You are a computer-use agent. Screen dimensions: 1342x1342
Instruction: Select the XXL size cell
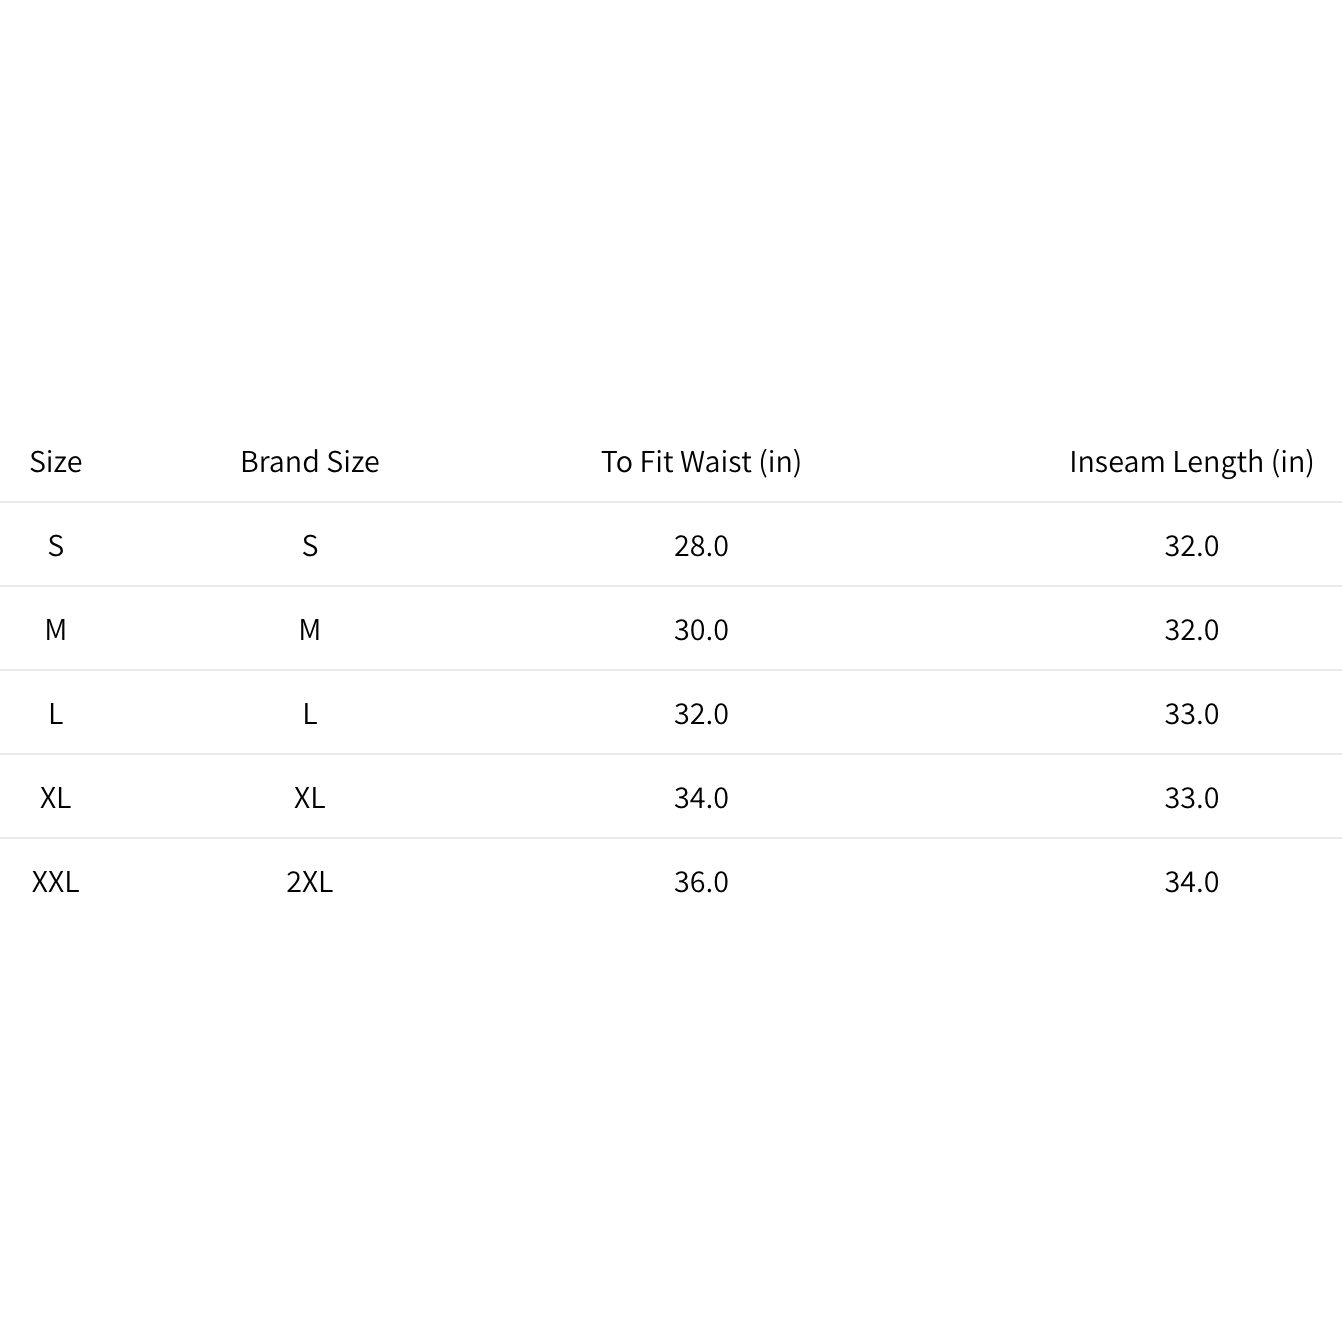click(x=56, y=882)
